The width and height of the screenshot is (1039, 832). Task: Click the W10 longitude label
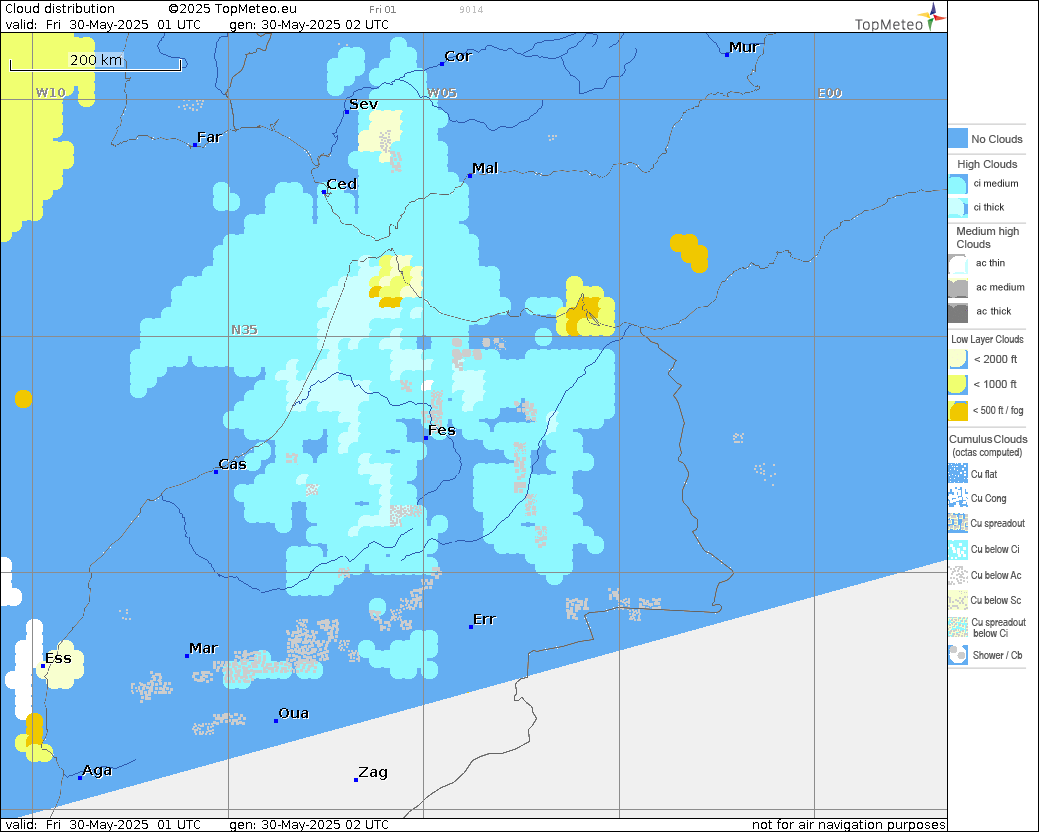pos(50,93)
